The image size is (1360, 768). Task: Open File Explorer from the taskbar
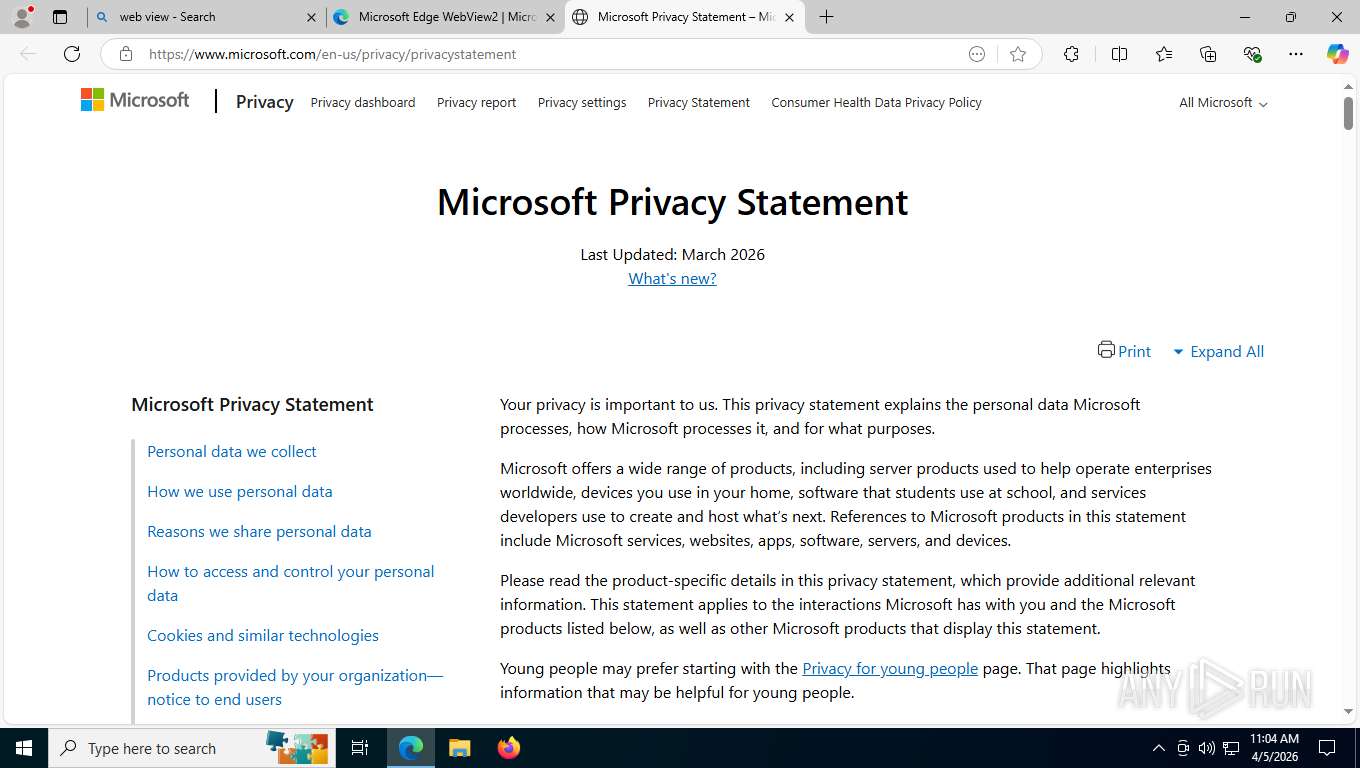[459, 748]
